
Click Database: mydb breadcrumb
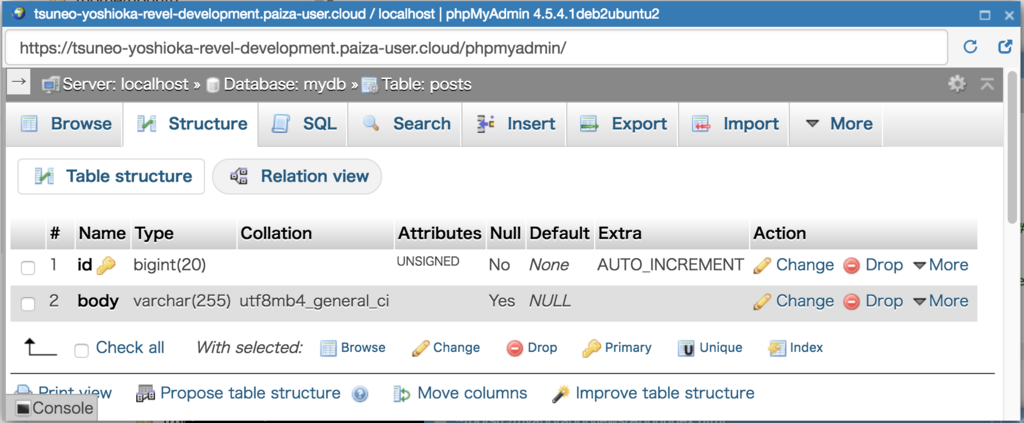tap(285, 84)
